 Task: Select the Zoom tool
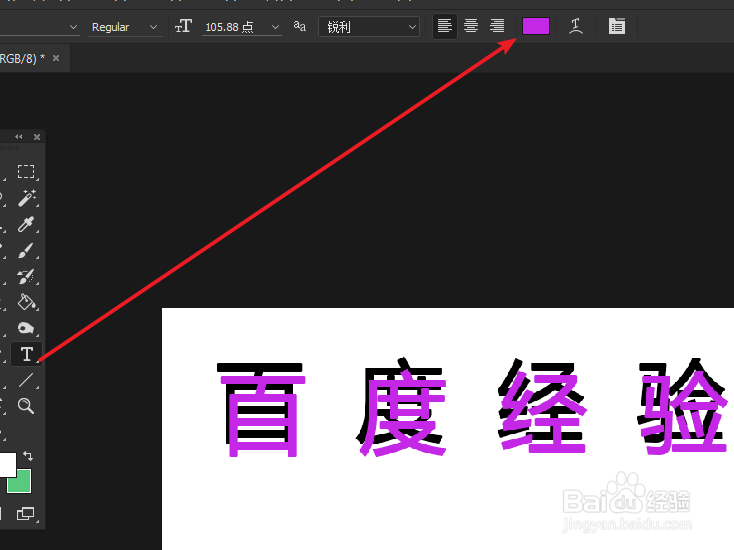coord(26,406)
